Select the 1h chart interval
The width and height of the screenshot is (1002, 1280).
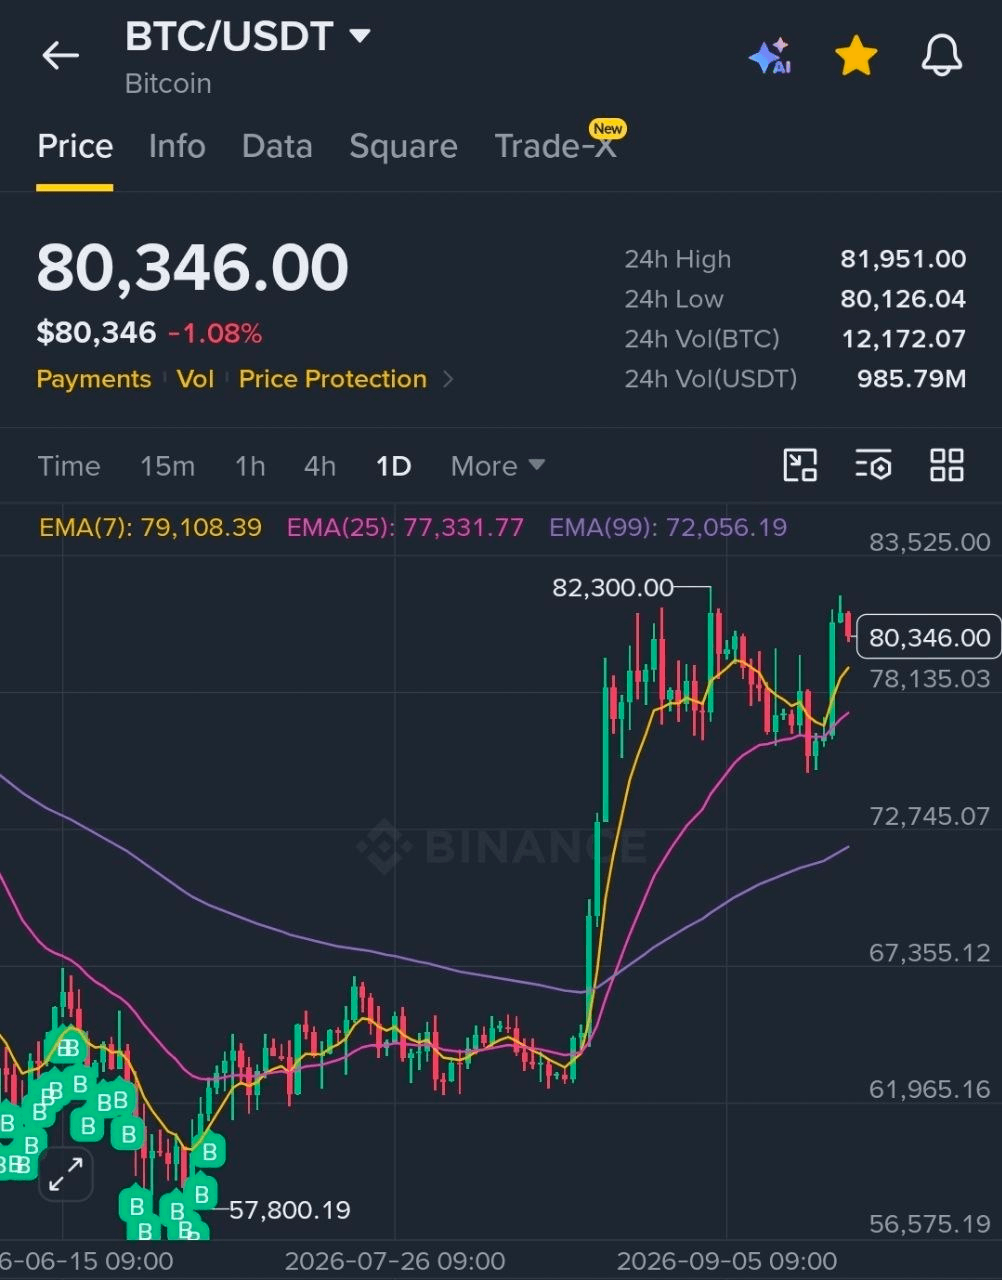pos(250,466)
